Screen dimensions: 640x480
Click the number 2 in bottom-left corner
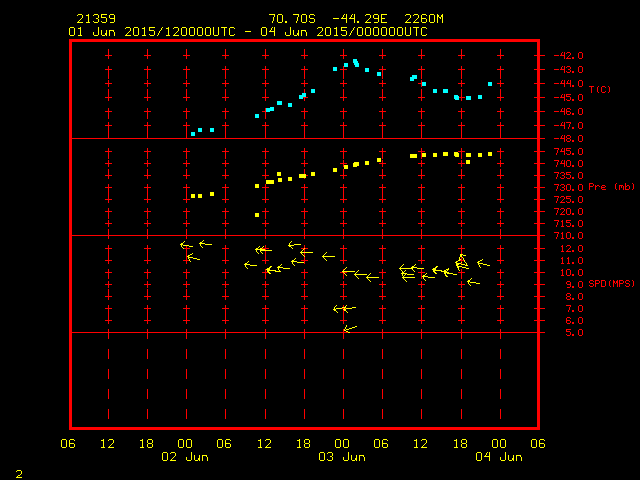(19, 474)
